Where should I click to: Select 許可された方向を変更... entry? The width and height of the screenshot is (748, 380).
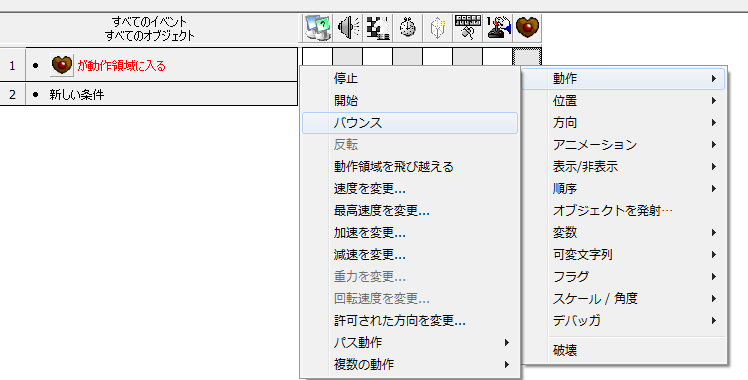click(x=410, y=321)
